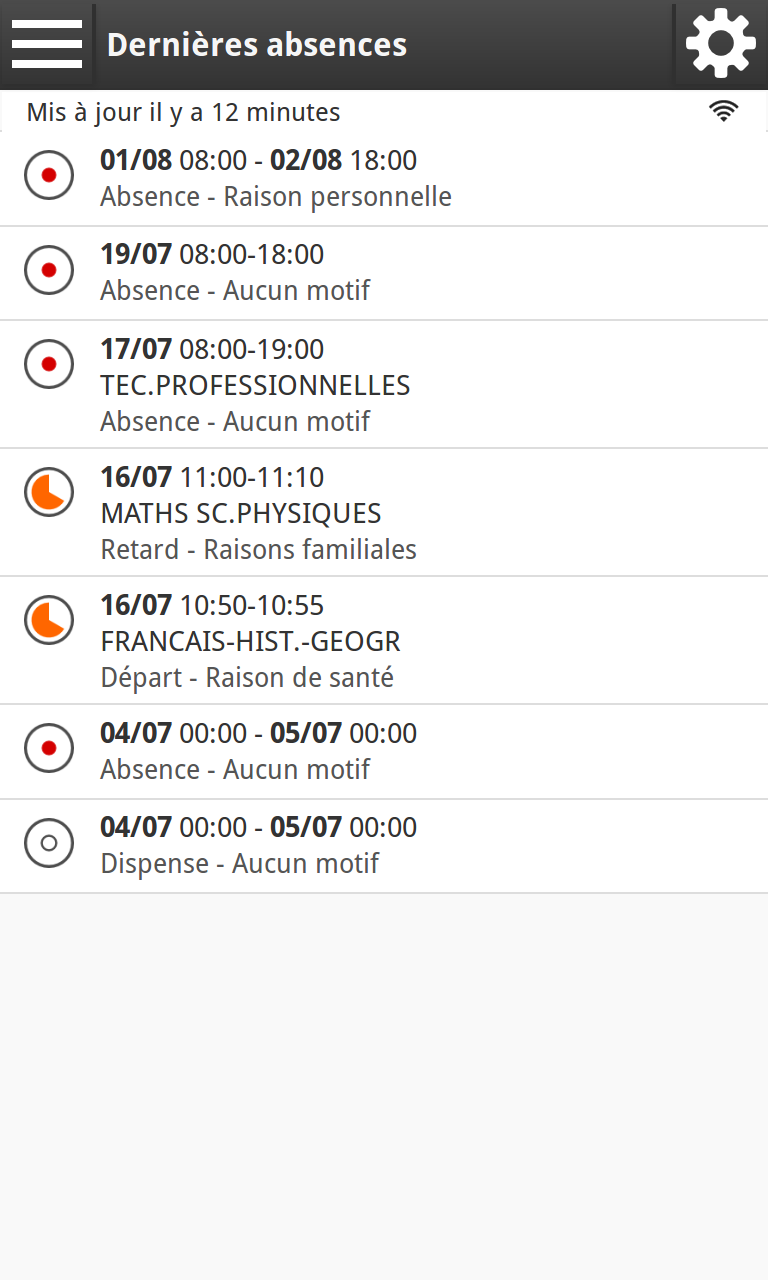Click orange clock icon for FRANCAIS-HIST.-GEOGR départ
This screenshot has width=768, height=1280.
tap(49, 620)
